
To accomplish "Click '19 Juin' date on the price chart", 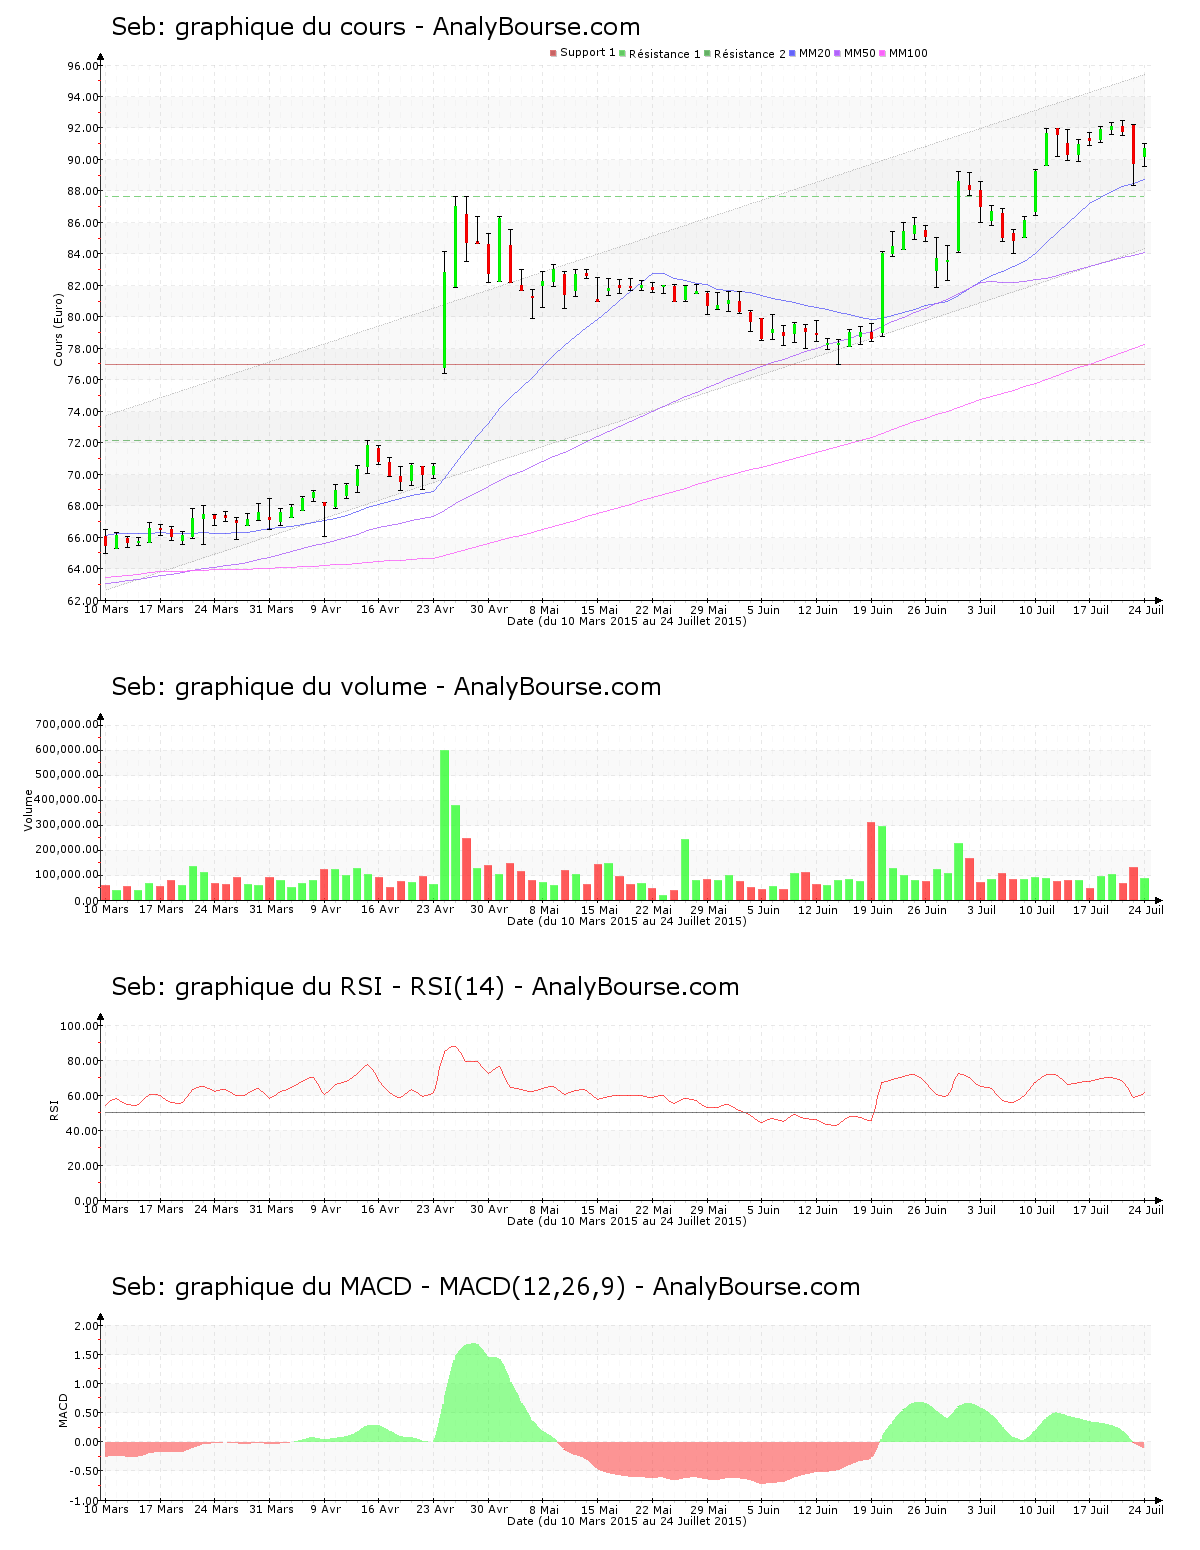I will coord(873,609).
